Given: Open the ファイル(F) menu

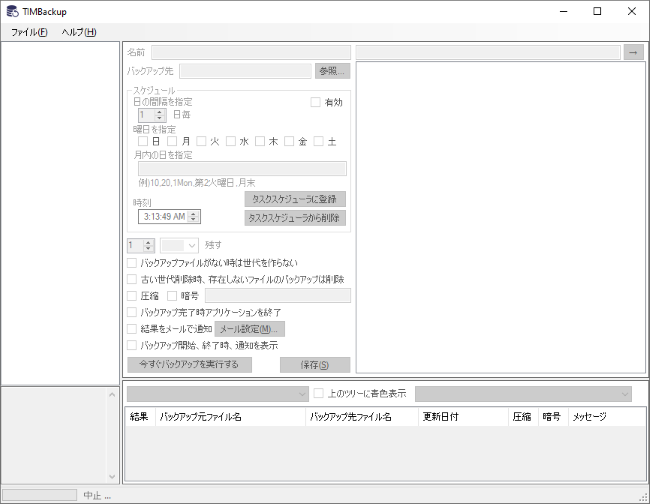Looking at the screenshot, I should [29, 32].
